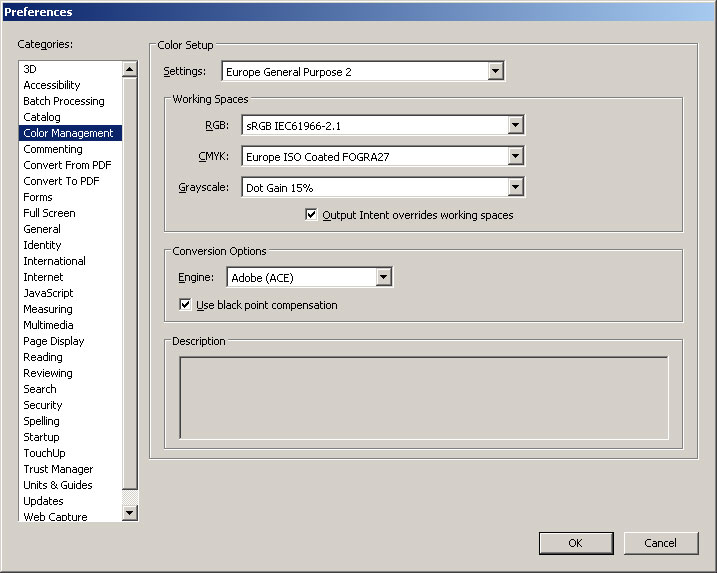Open the CMYK working space dropdown
The height and width of the screenshot is (573, 717).
click(383, 156)
